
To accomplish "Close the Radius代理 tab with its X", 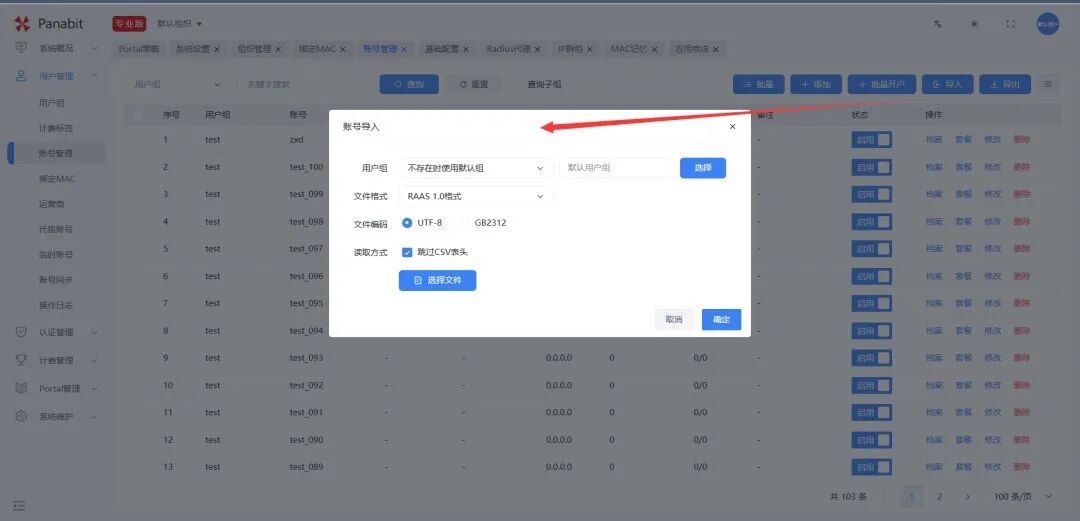I will (x=537, y=49).
